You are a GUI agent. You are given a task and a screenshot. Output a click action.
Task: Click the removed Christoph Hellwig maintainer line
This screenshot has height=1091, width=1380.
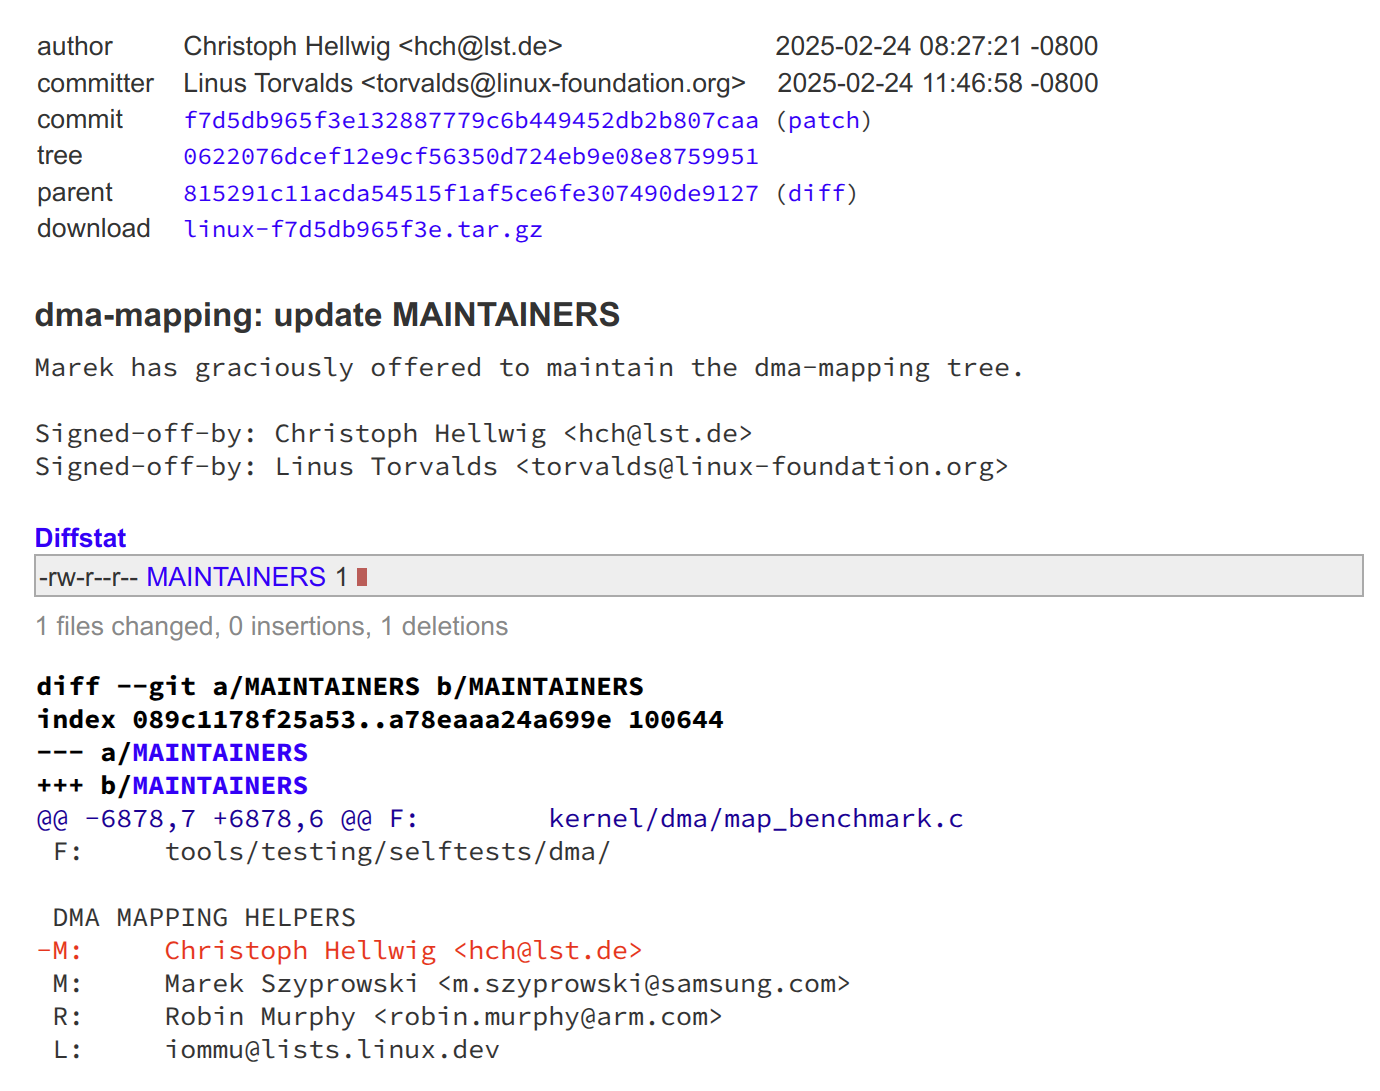coord(340,950)
